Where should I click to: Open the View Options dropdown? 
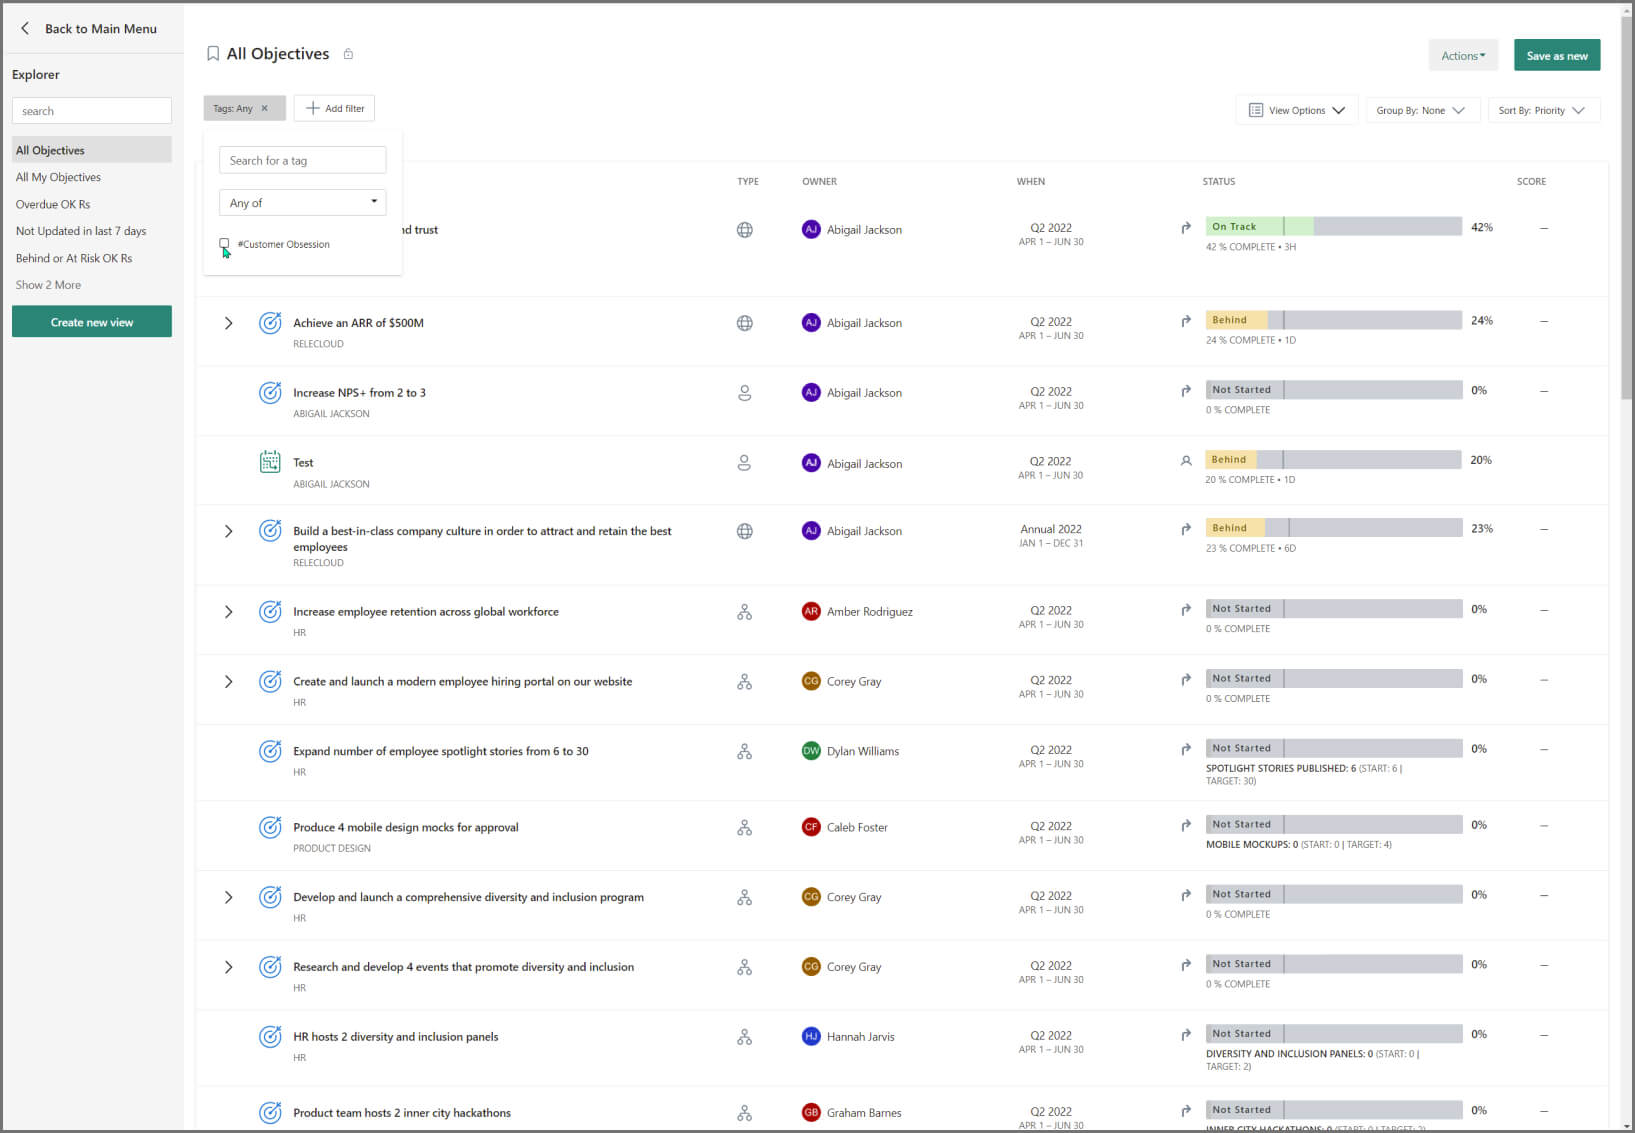tap(1297, 110)
